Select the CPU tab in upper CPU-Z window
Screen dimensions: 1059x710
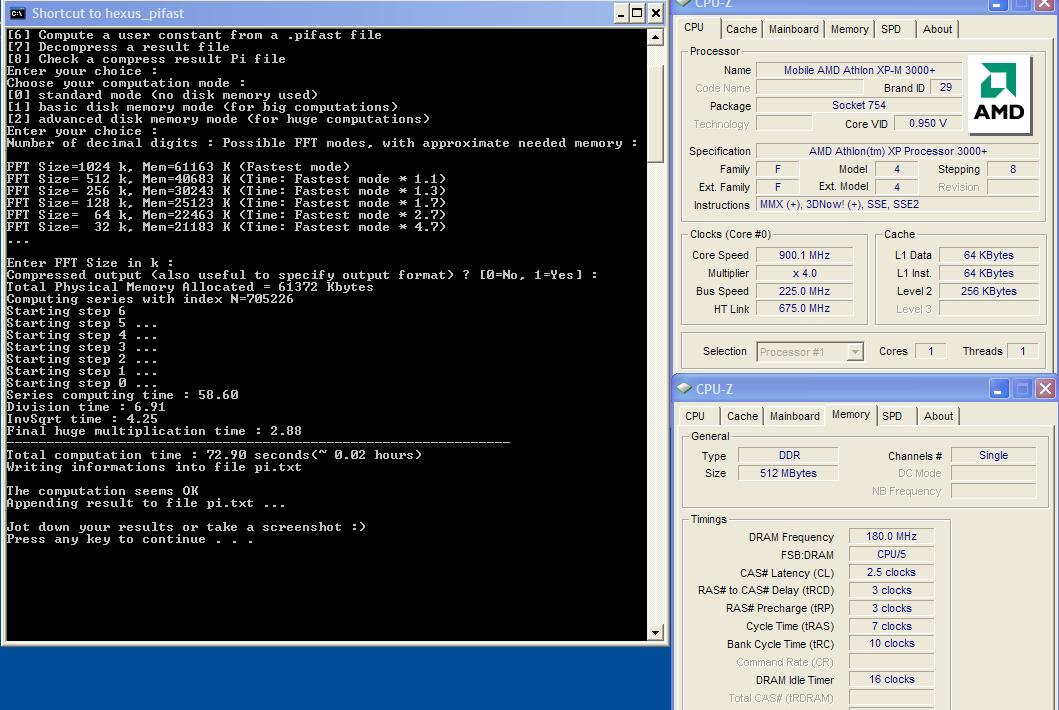tap(694, 28)
